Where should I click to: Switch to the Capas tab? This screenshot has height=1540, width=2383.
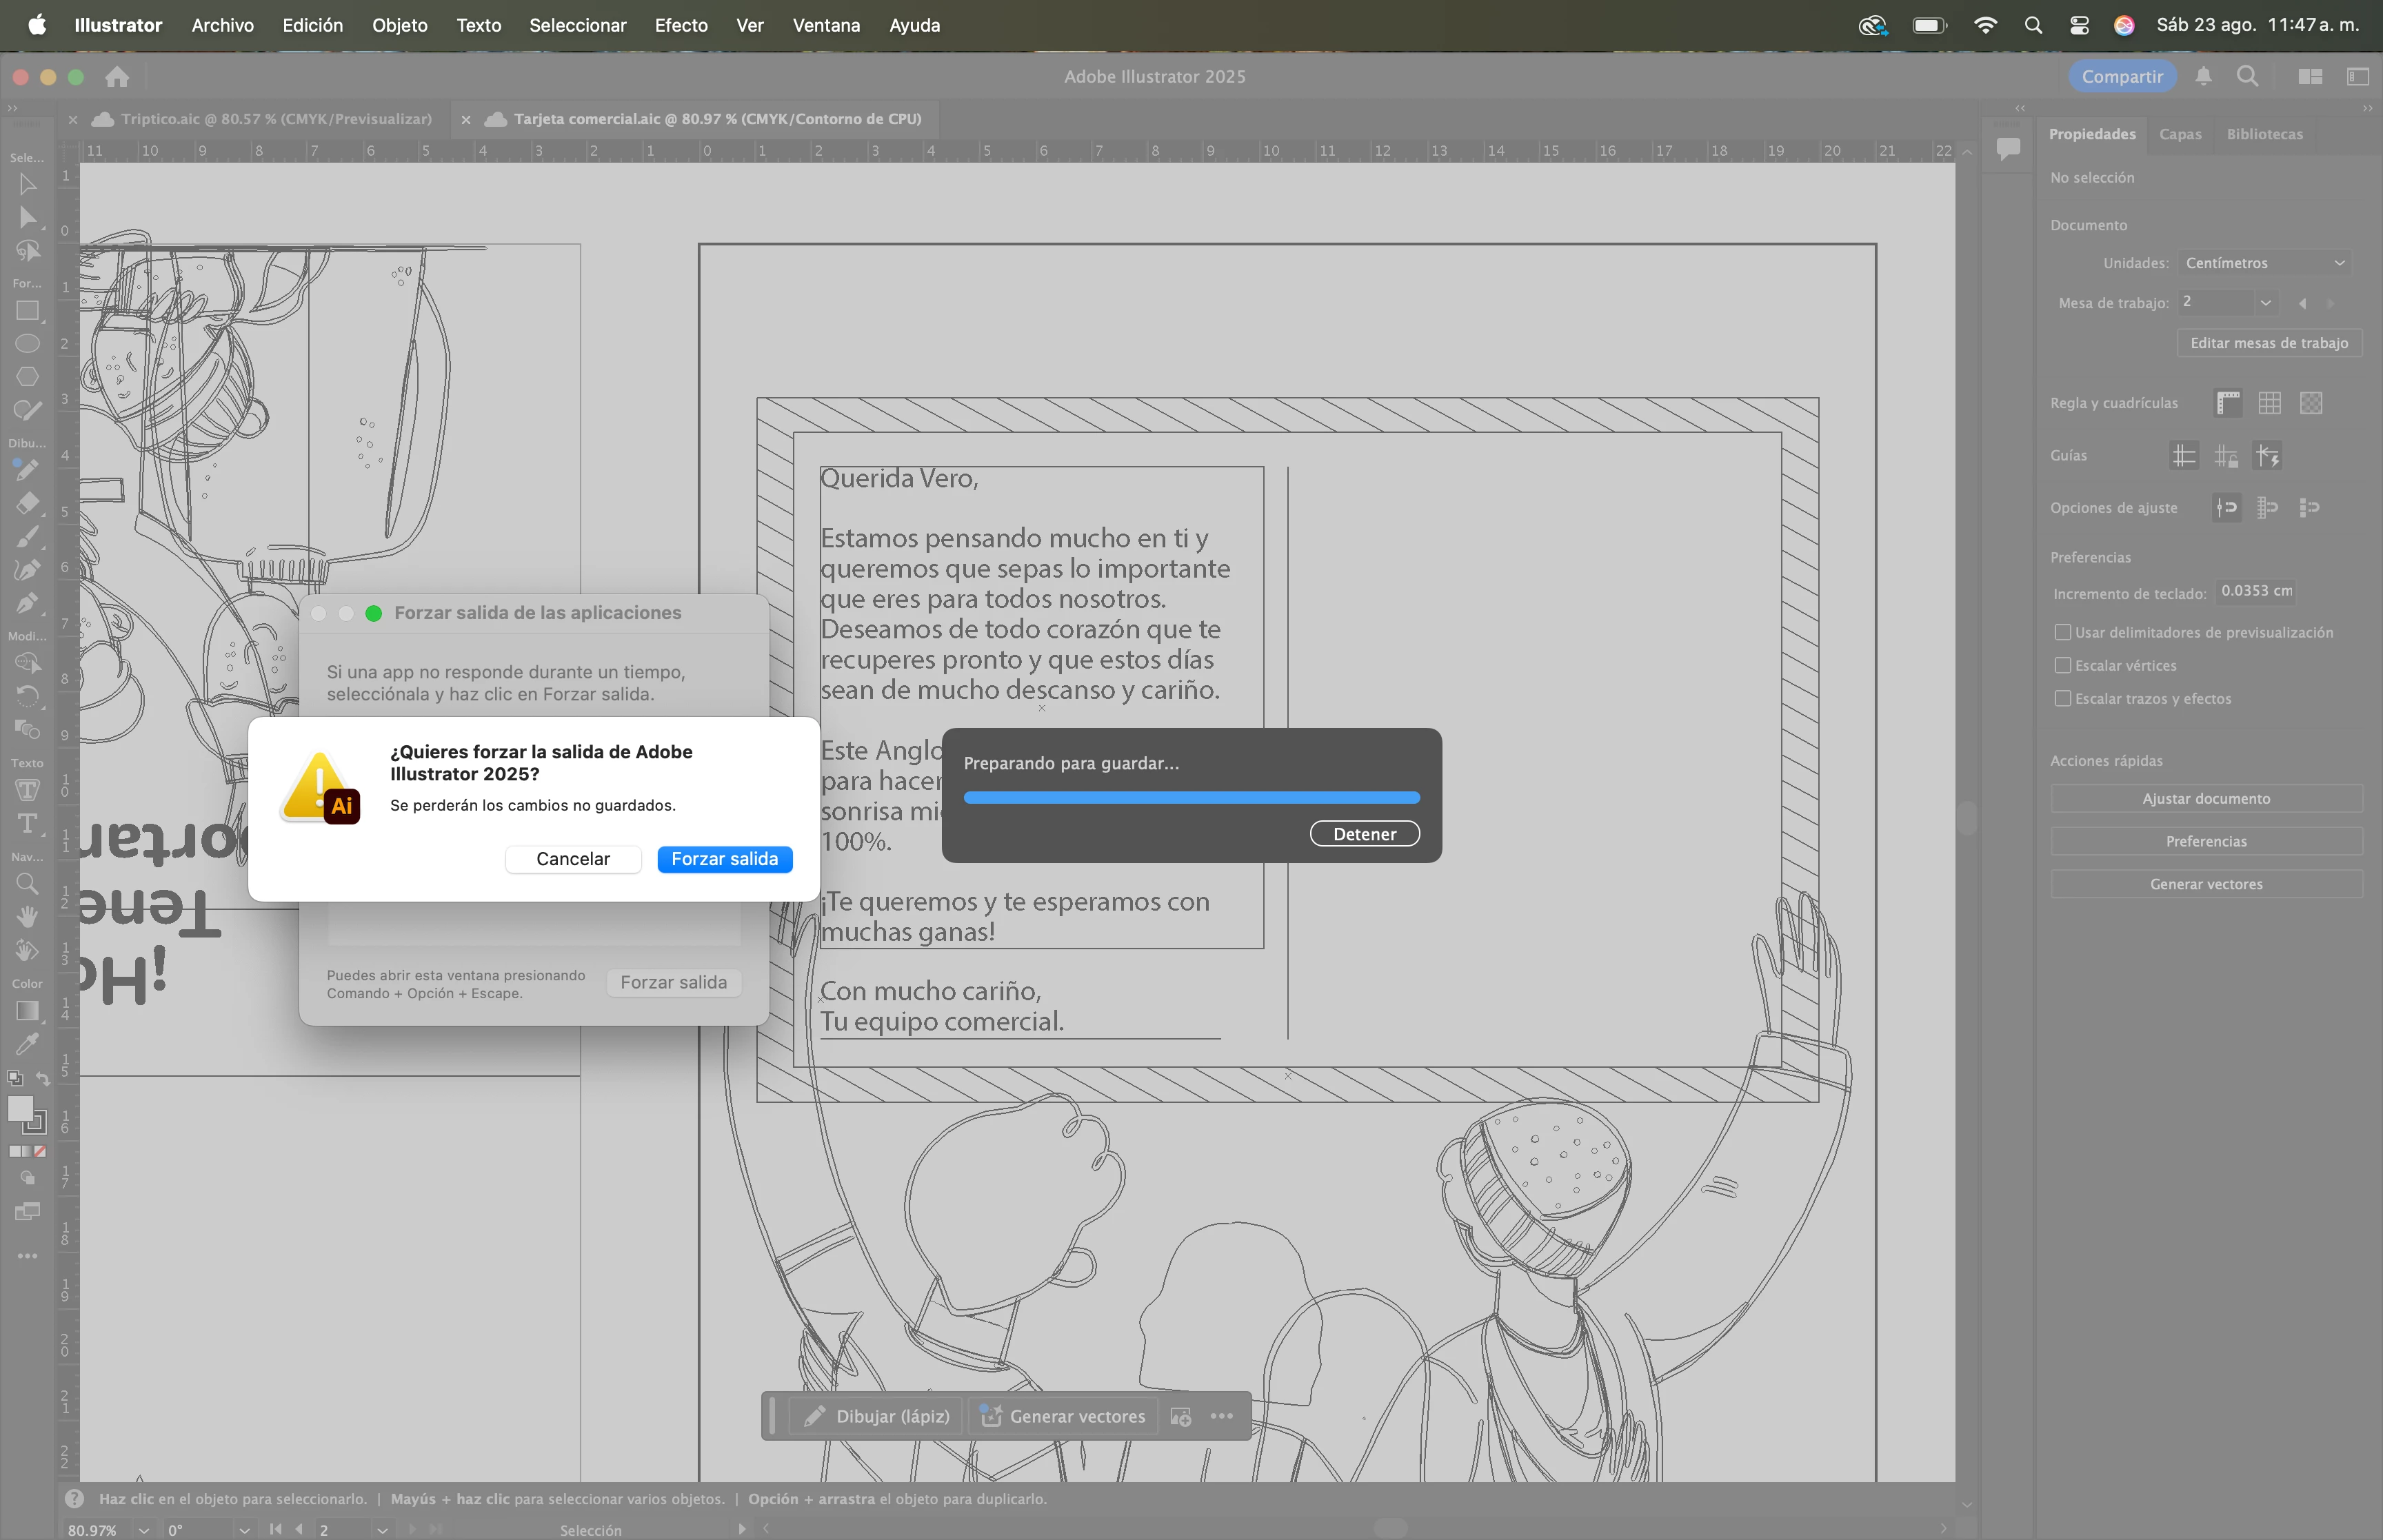click(x=2180, y=134)
